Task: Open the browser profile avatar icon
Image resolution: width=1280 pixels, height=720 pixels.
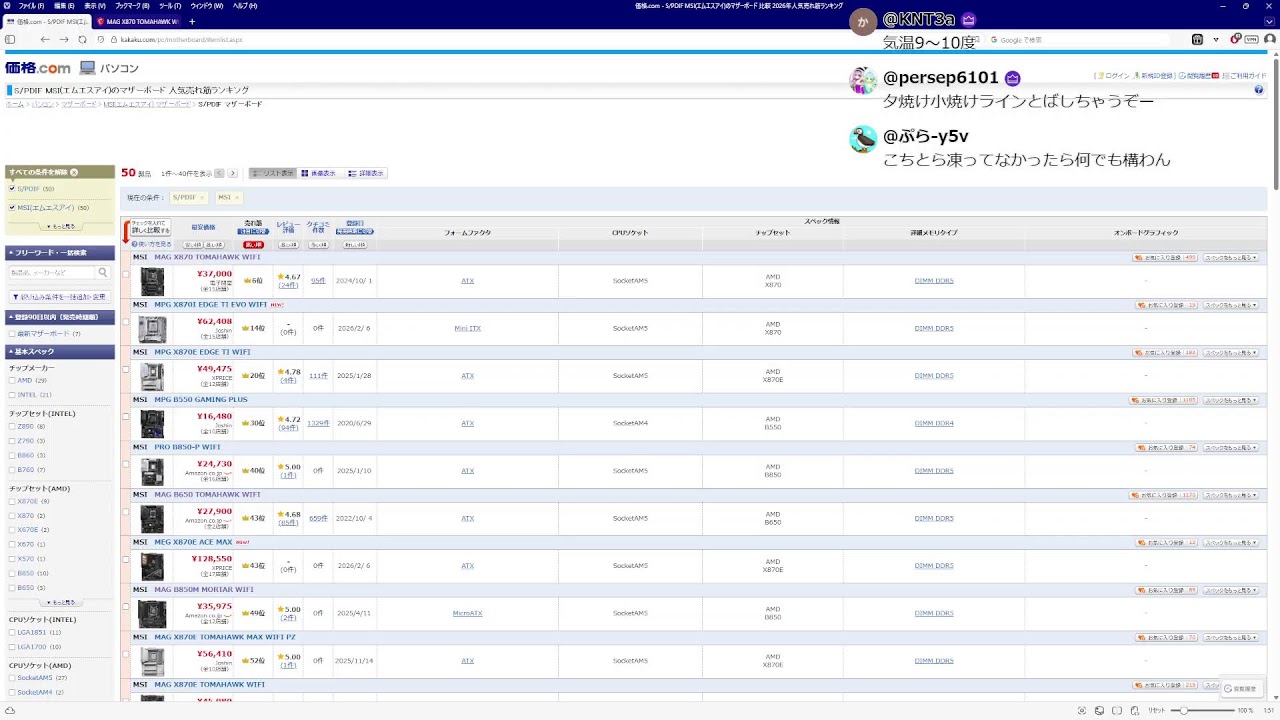Action: pos(1268,39)
